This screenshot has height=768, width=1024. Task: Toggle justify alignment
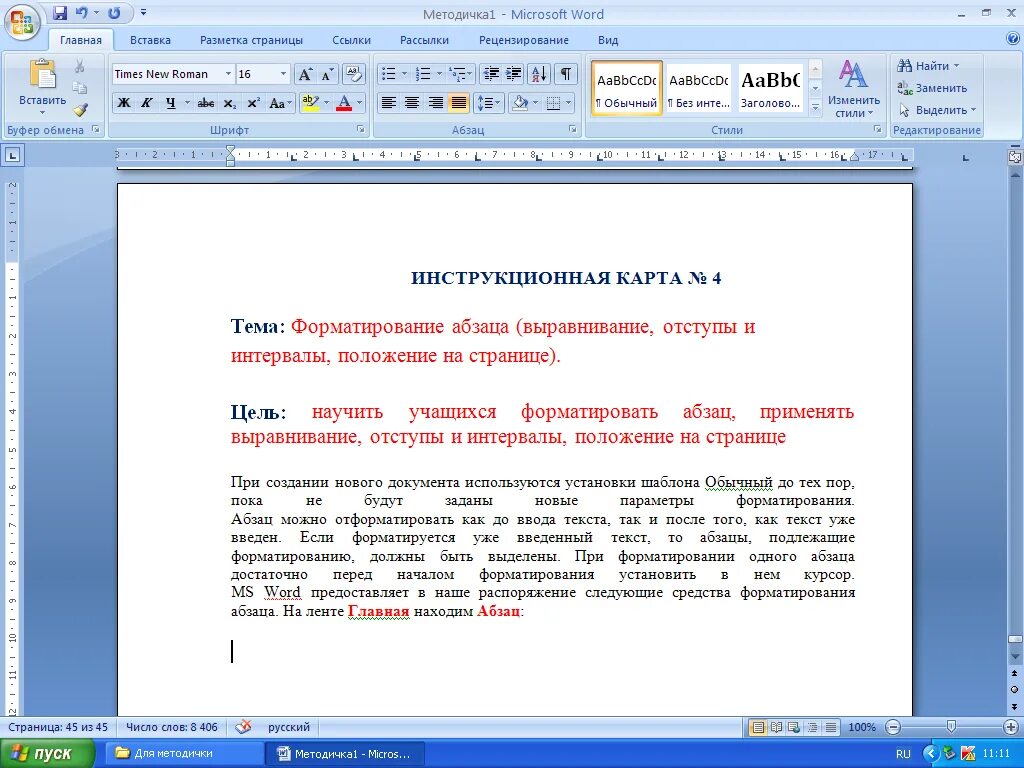459,103
